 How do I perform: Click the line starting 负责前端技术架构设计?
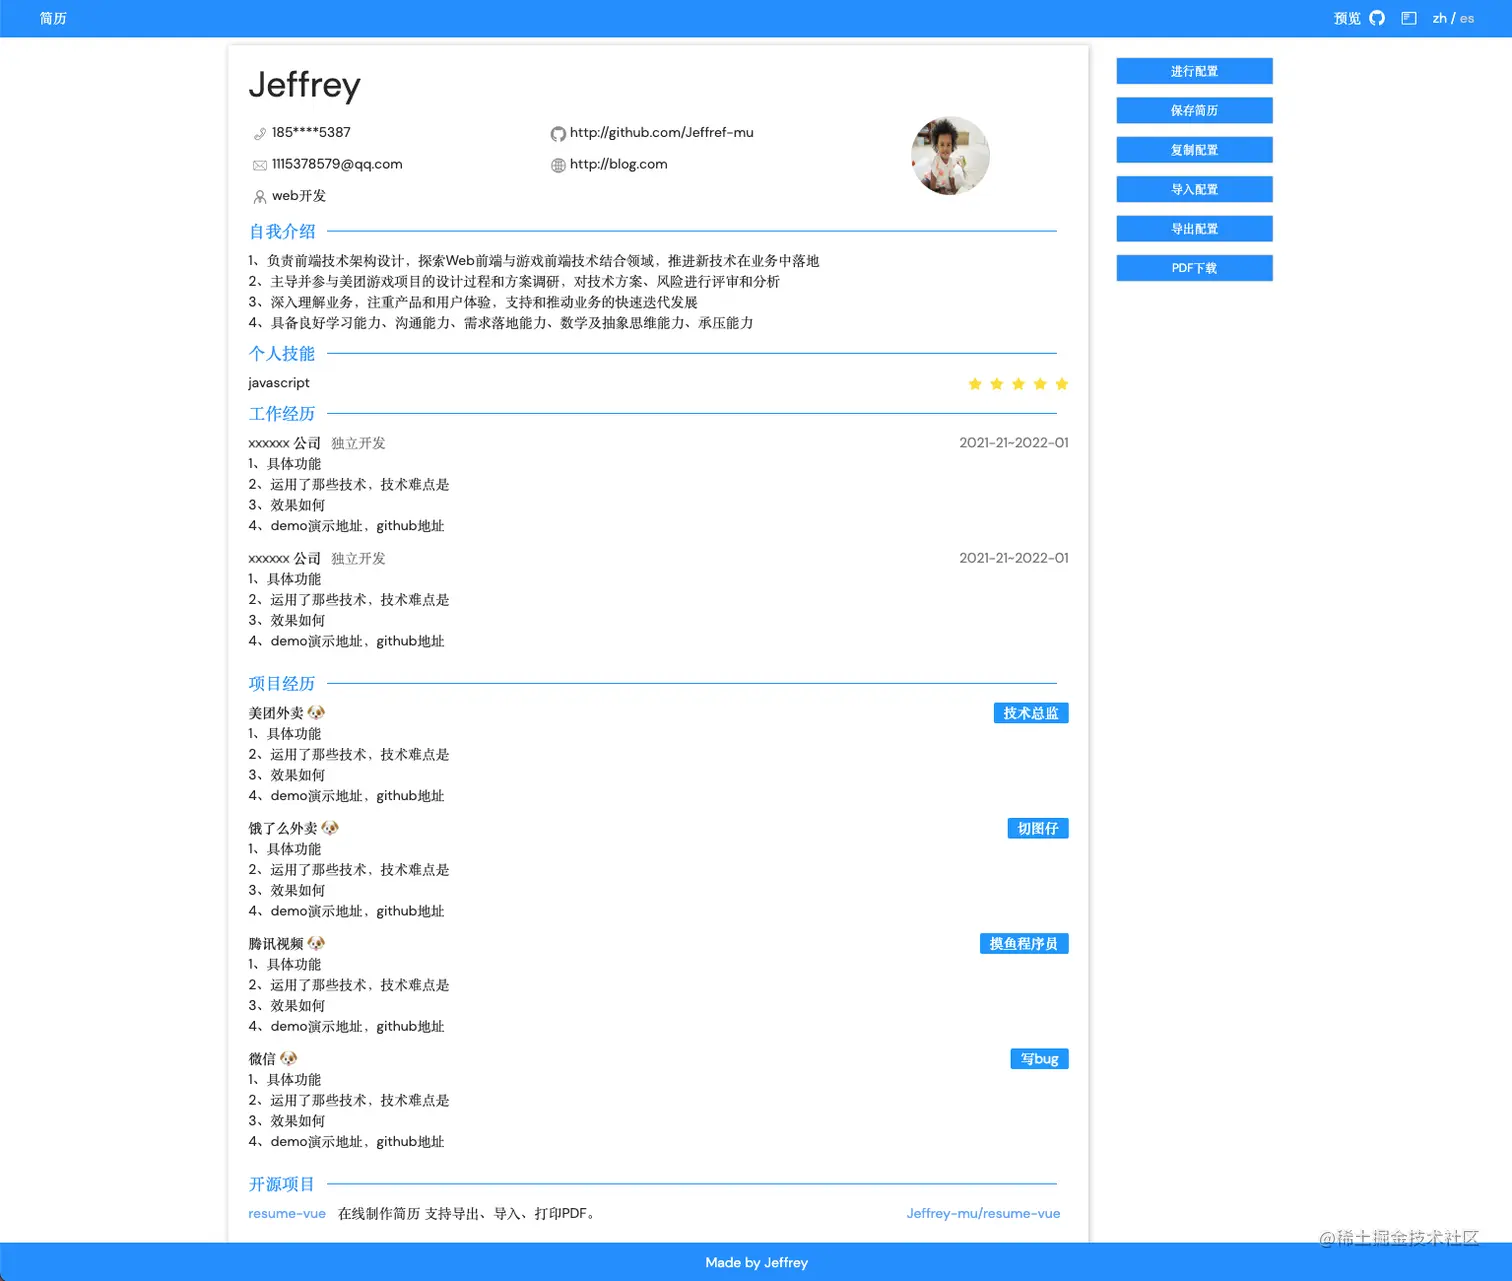[534, 261]
